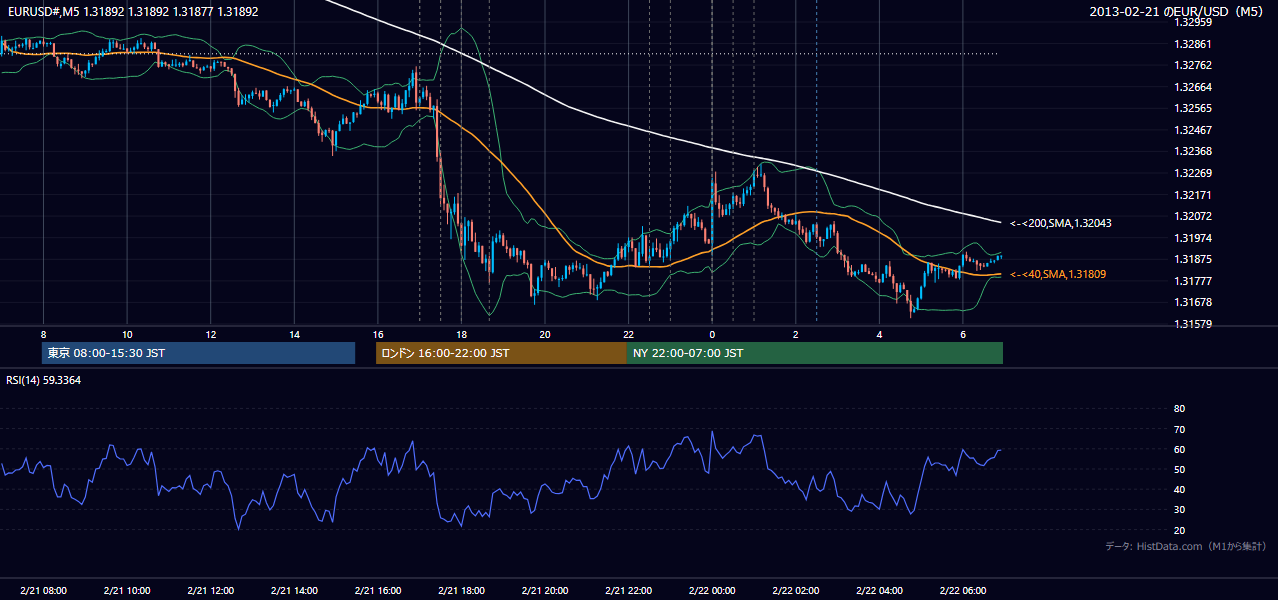Screen dimensions: 1278x600
Task: Click hour tick 4 under the price chart
Action: pyautogui.click(x=879, y=335)
